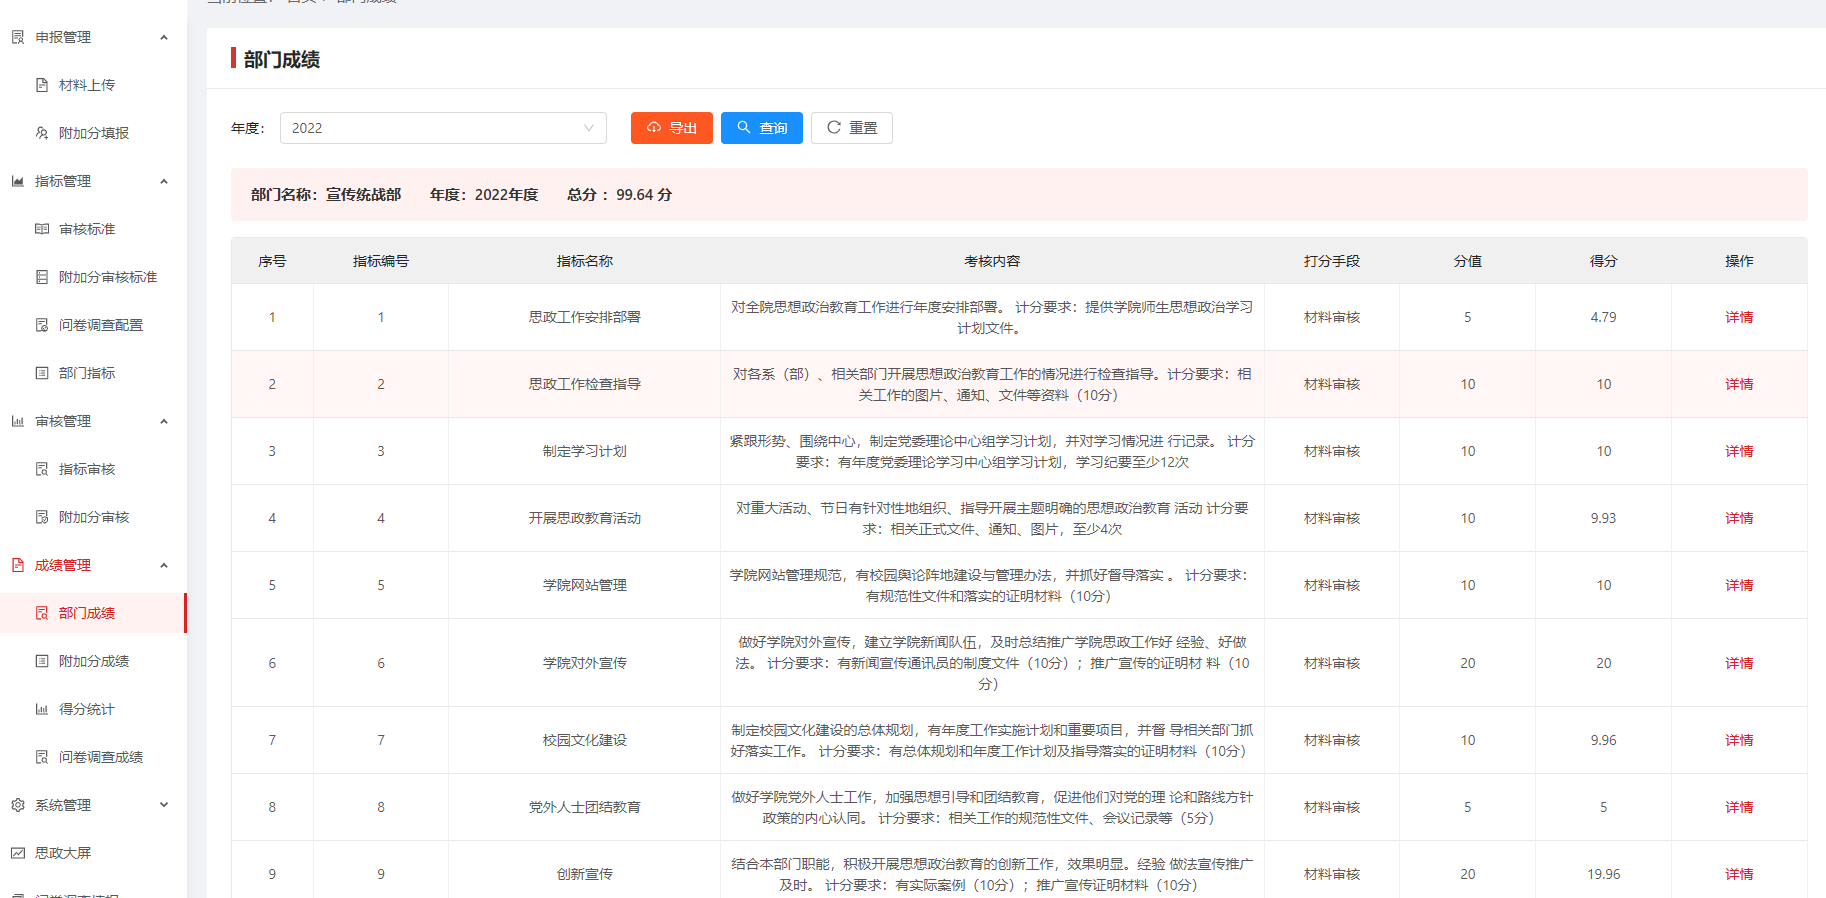Open 详情 for 党外人士团结教育
Image resolution: width=1826 pixels, height=898 pixels.
coord(1739,807)
